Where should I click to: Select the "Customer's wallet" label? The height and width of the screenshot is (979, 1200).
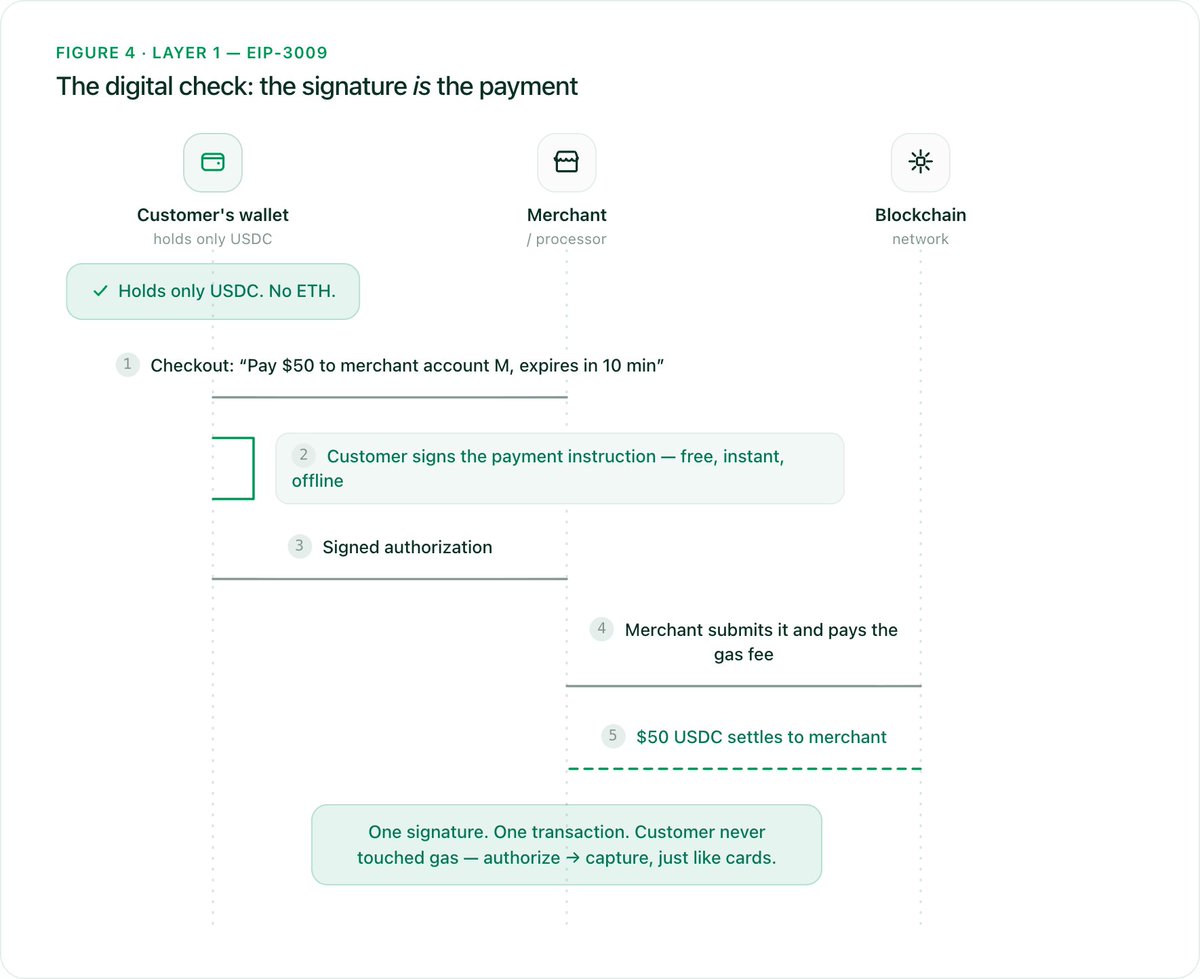coord(213,215)
